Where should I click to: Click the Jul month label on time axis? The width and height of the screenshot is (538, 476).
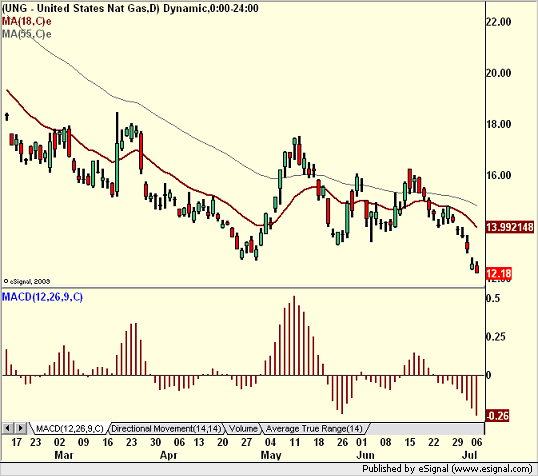click(x=469, y=455)
